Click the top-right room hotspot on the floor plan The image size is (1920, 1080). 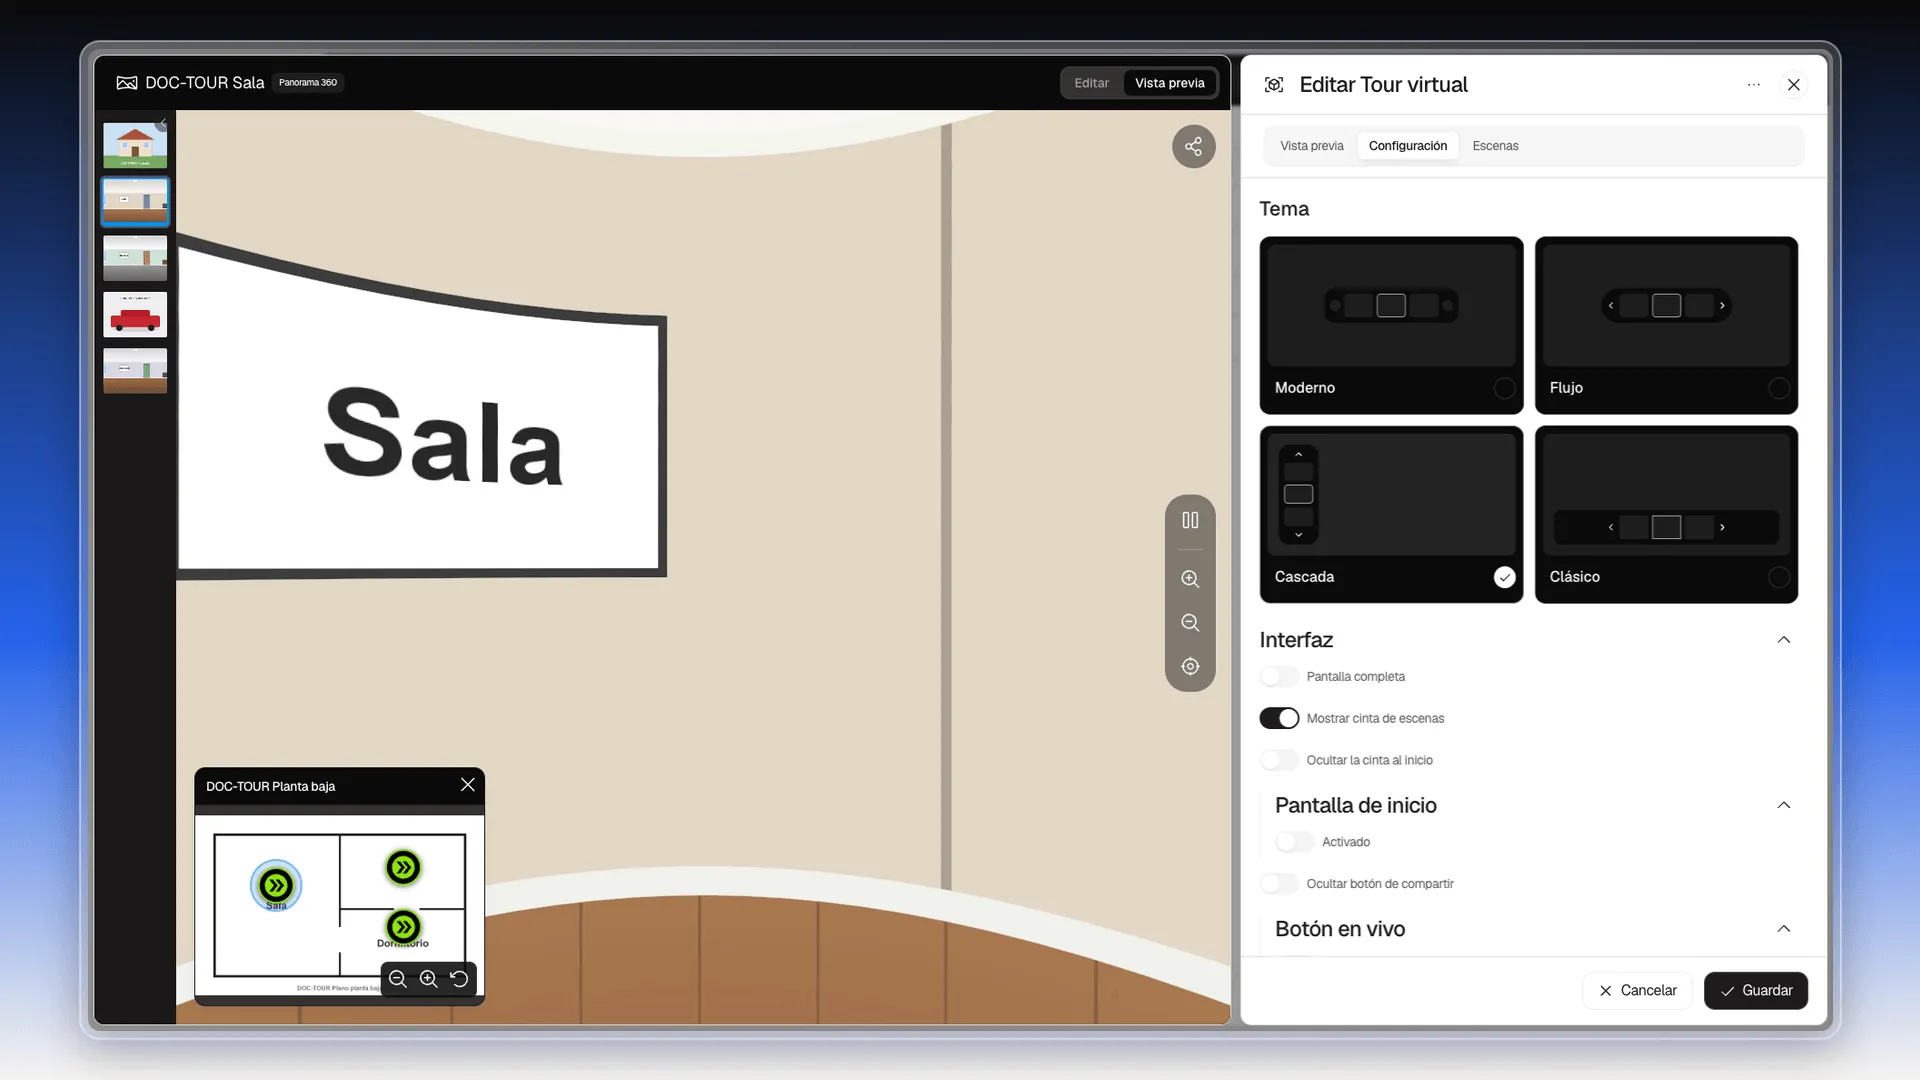click(x=403, y=867)
